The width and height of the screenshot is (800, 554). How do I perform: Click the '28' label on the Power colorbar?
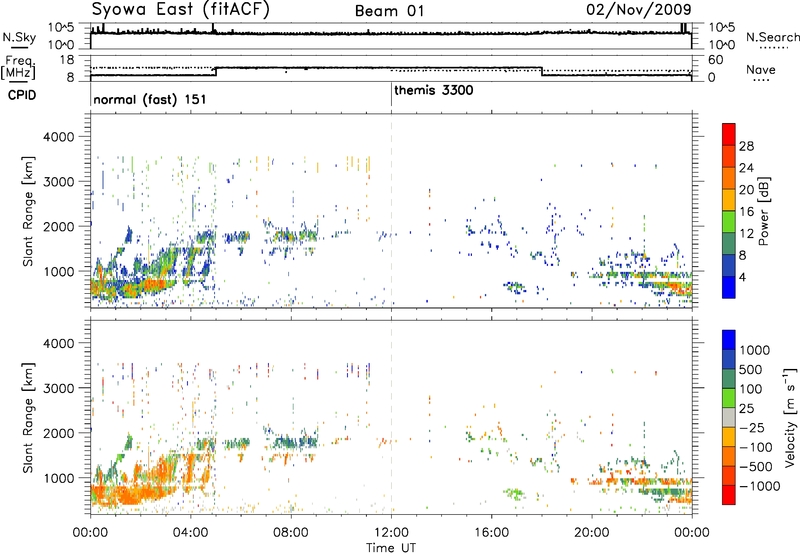(746, 146)
